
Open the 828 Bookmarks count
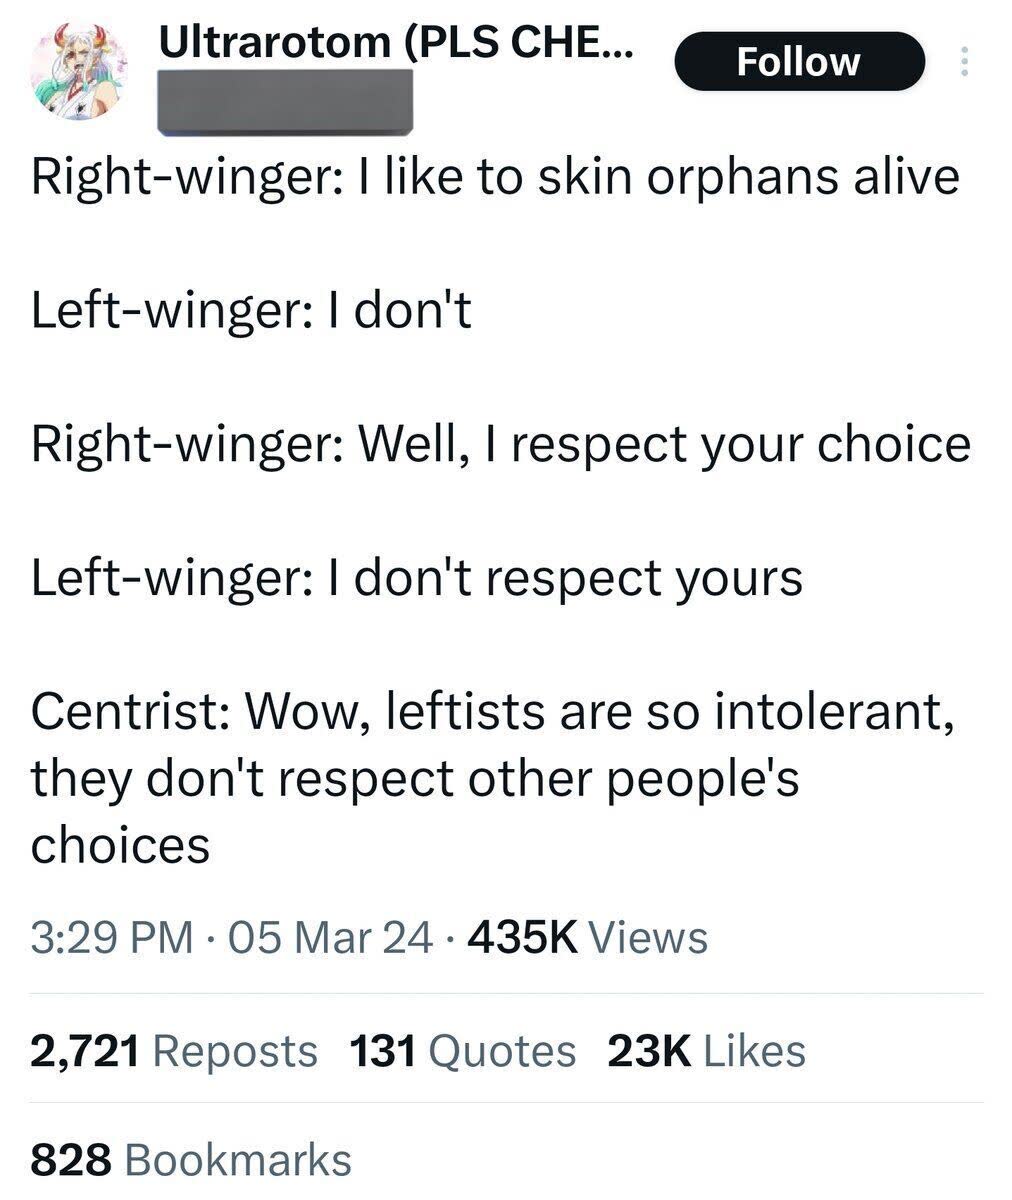pos(191,1160)
